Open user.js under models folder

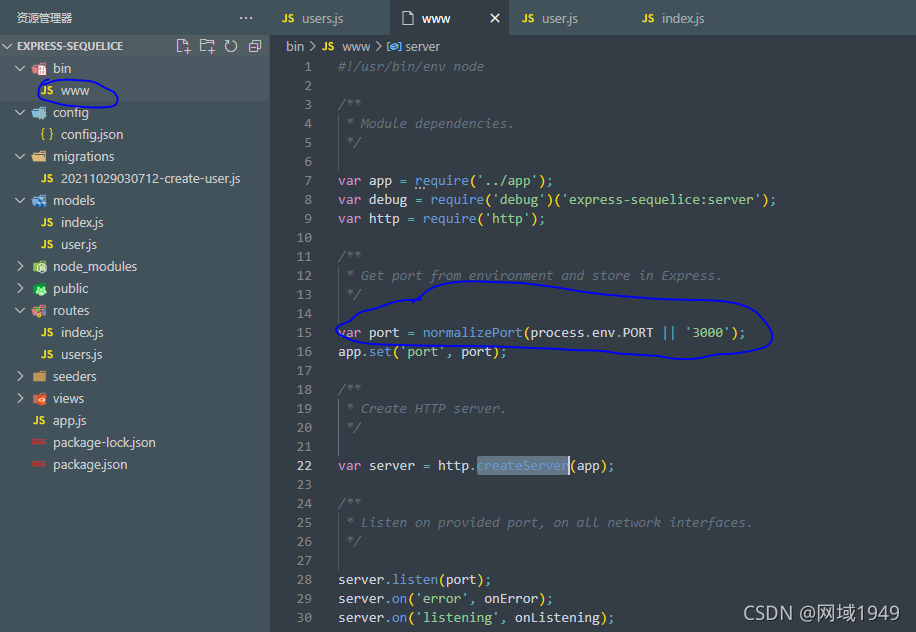[x=135, y=245]
